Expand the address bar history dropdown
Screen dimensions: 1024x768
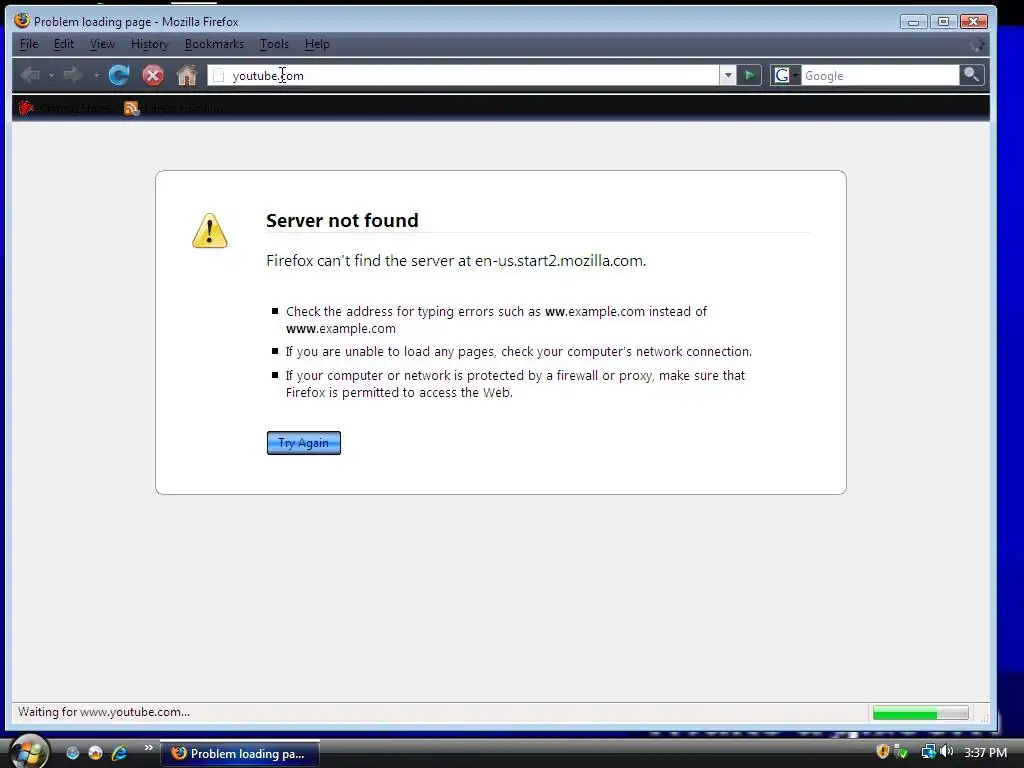pos(728,76)
